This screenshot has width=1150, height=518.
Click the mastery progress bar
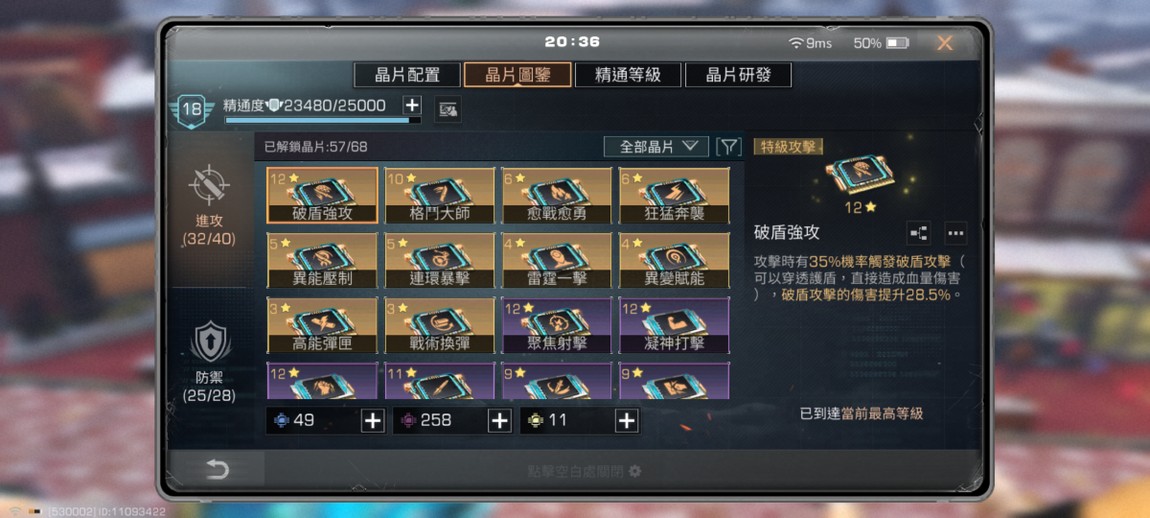tap(323, 120)
